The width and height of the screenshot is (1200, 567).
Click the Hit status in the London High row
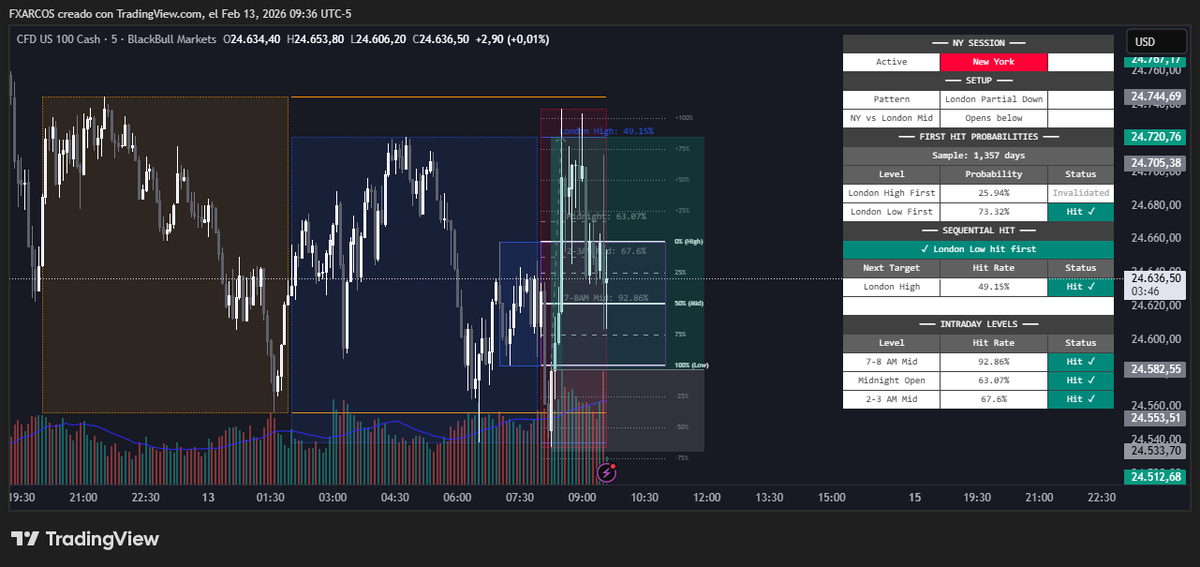(1080, 287)
